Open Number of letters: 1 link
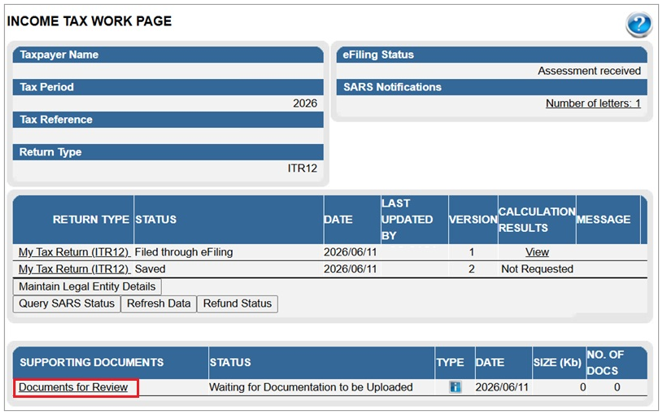This screenshot has height=415, width=662. click(593, 103)
